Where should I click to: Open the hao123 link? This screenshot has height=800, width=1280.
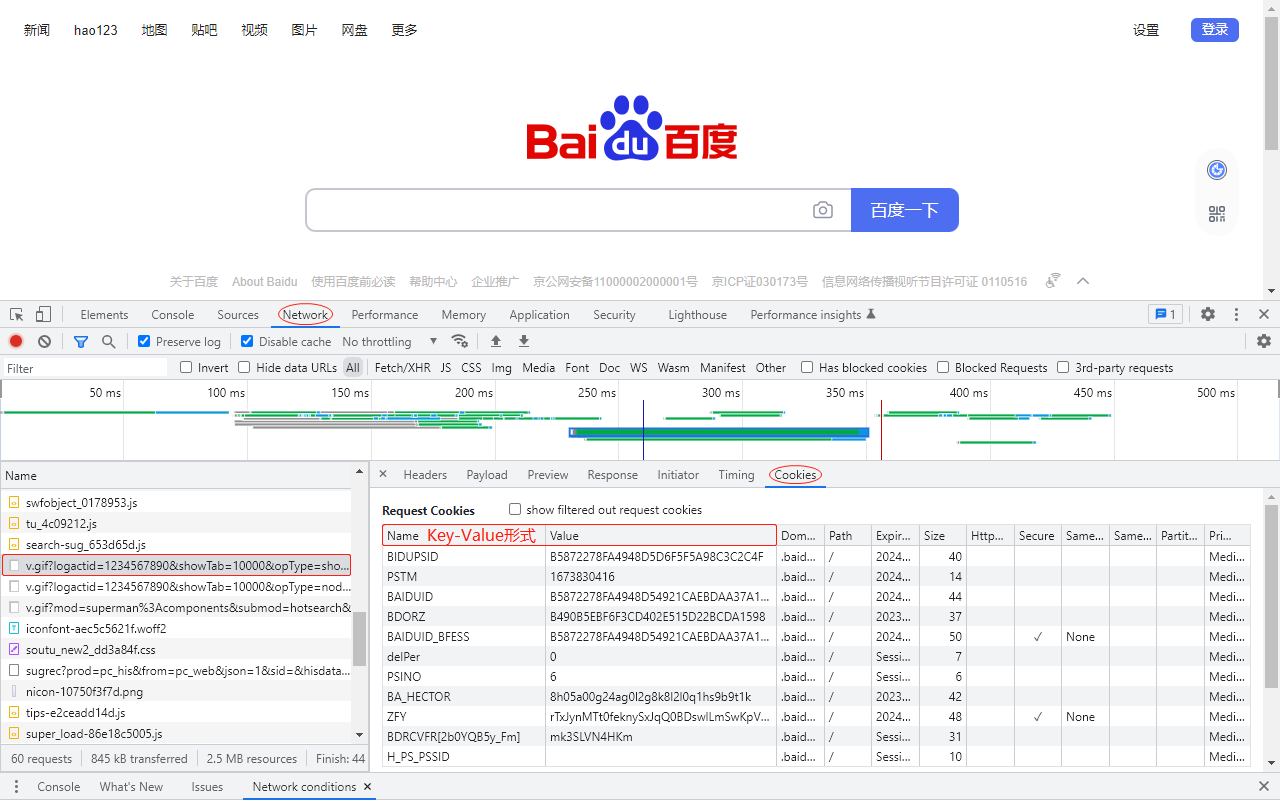pos(96,30)
